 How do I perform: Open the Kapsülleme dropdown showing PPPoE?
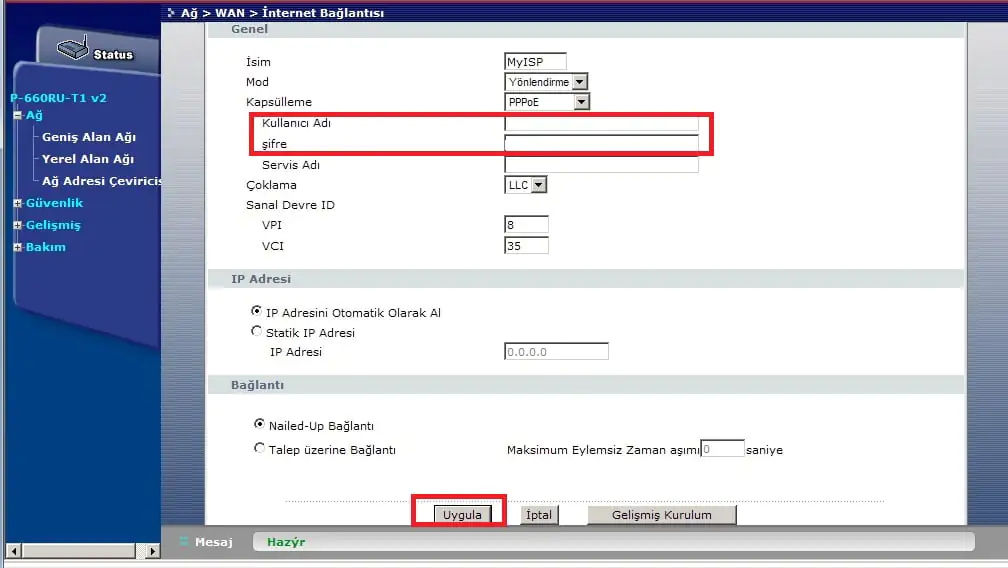(547, 102)
